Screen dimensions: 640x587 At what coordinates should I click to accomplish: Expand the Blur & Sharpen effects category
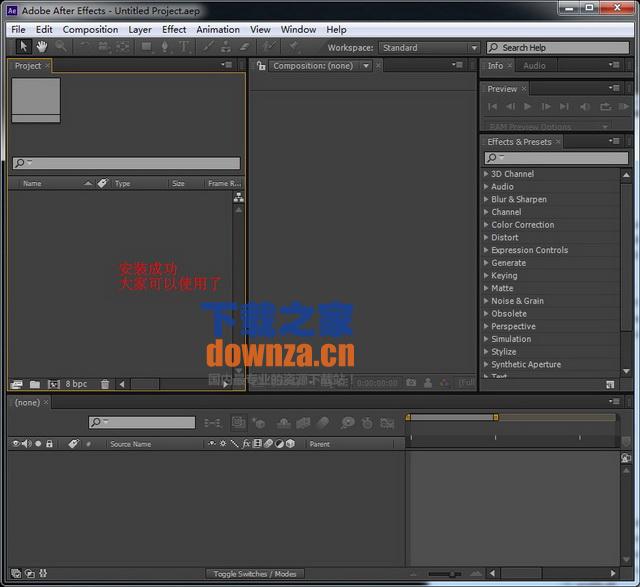[x=518, y=199]
